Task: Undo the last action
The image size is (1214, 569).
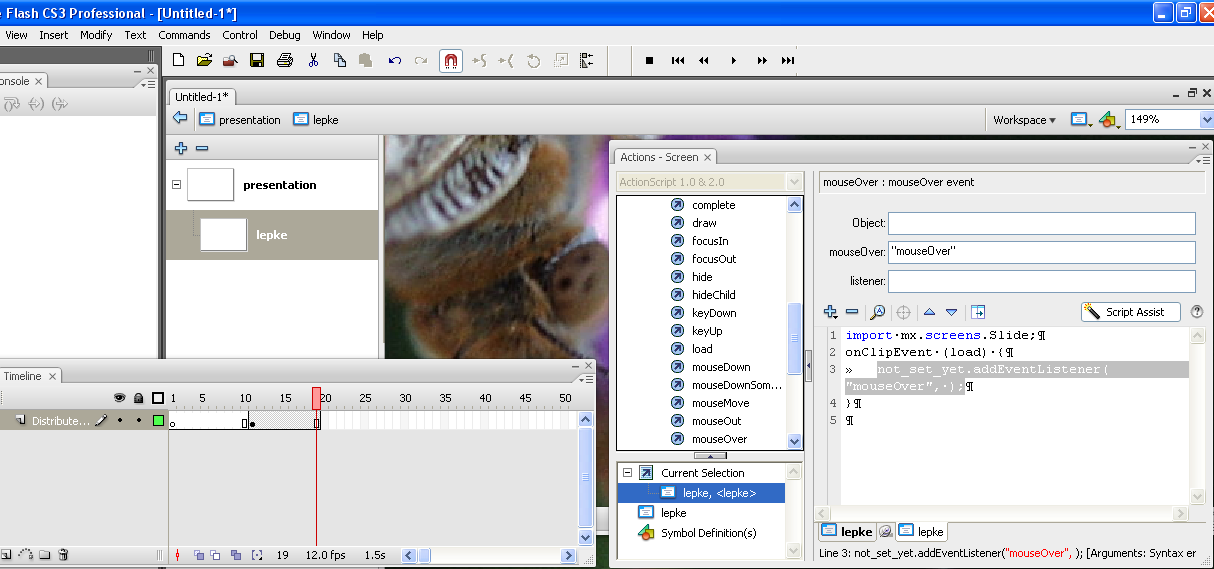Action: (x=395, y=60)
